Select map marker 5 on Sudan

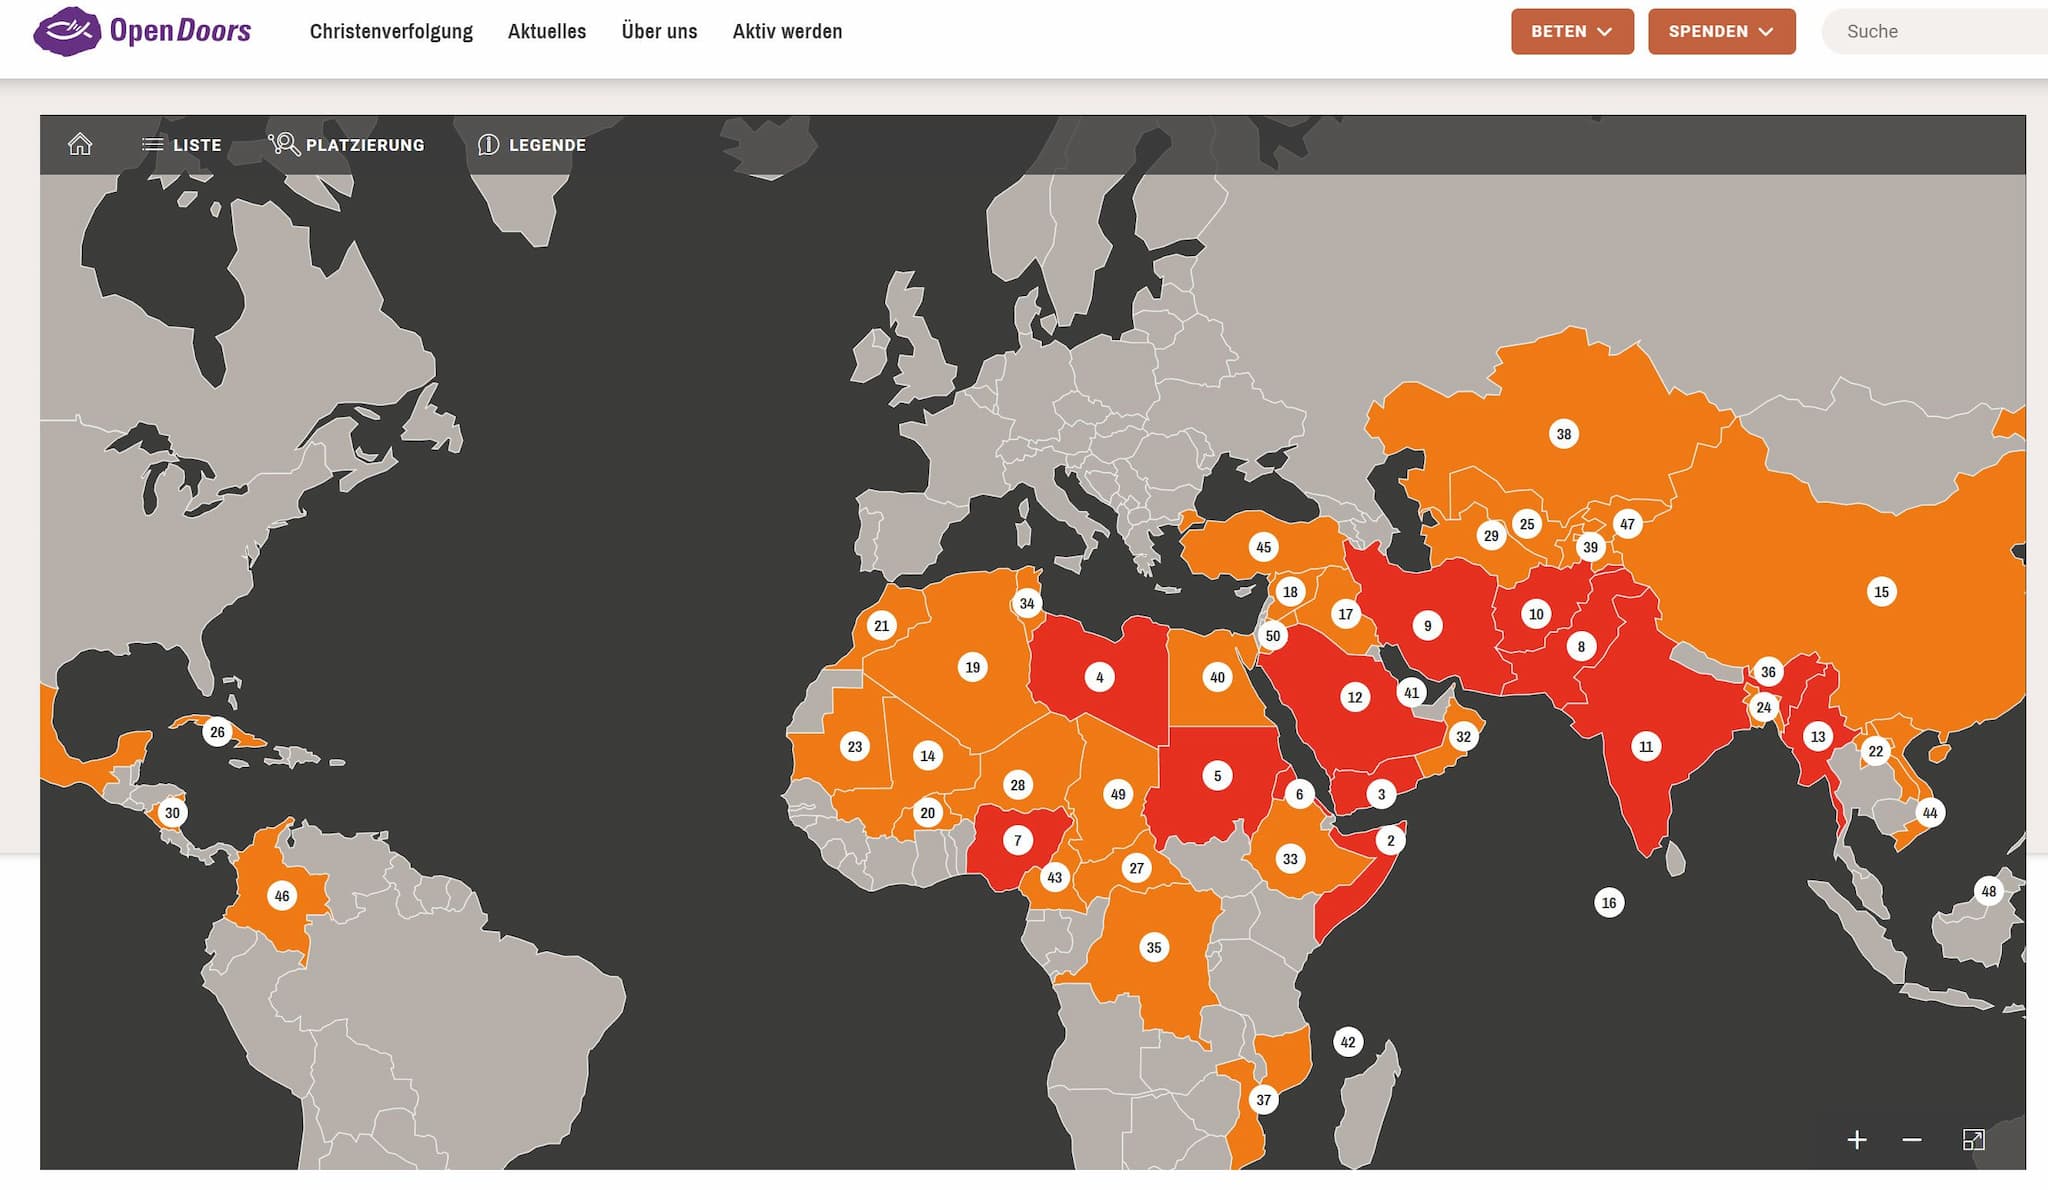(x=1217, y=775)
